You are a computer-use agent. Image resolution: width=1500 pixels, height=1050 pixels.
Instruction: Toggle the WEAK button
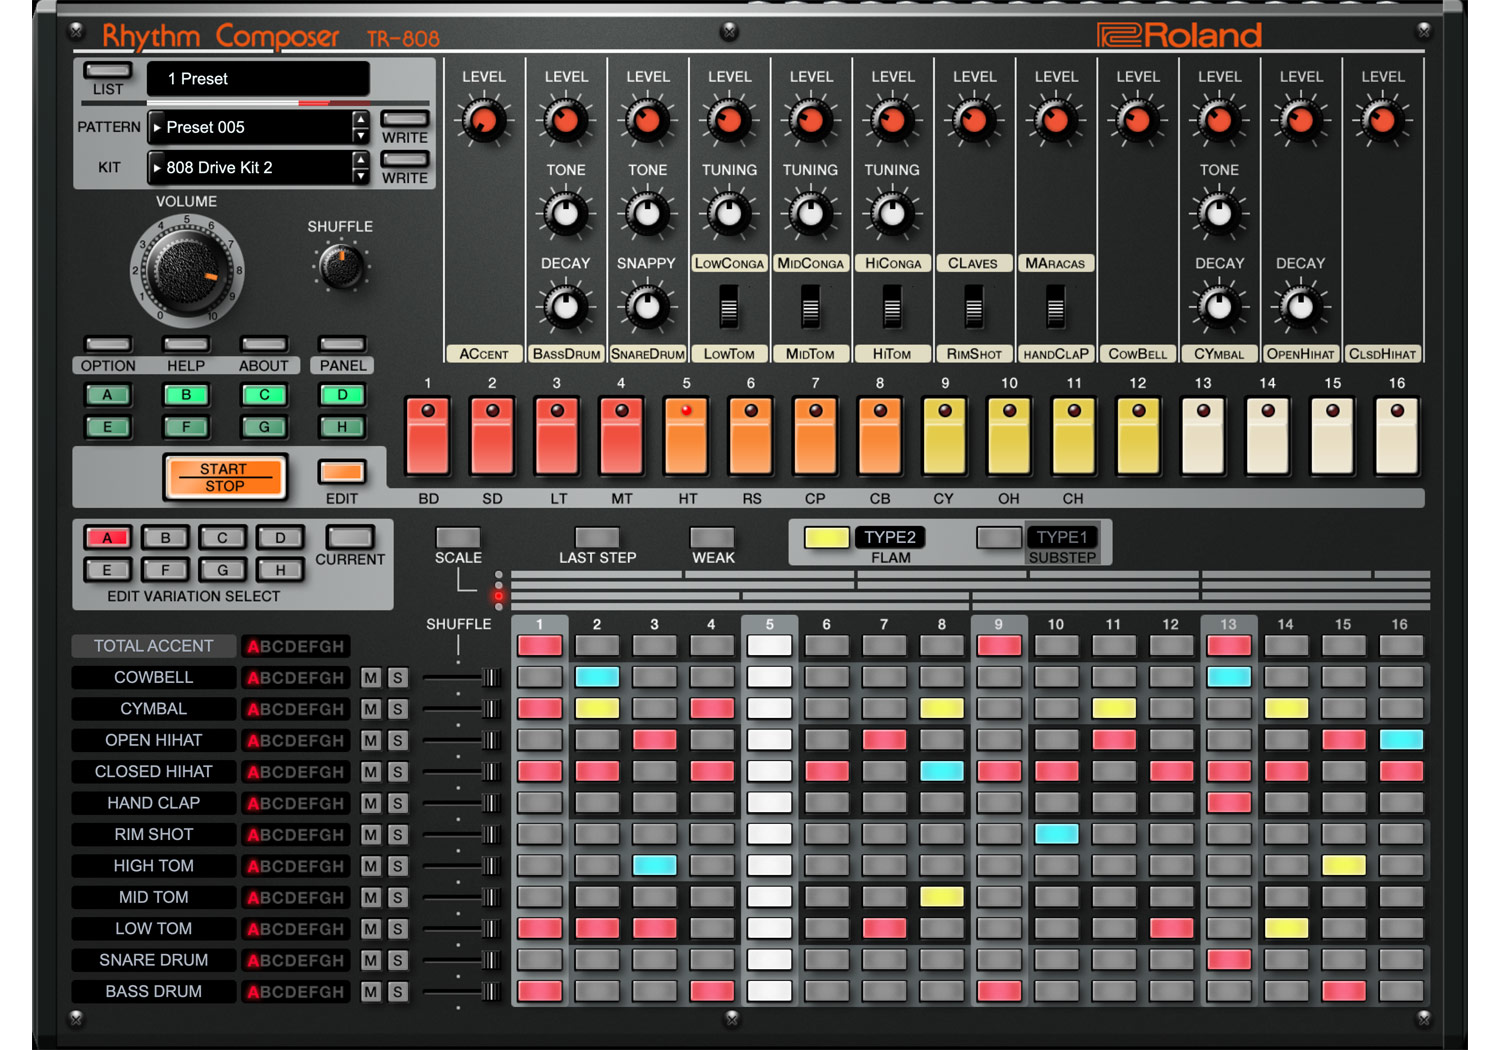[x=712, y=537]
